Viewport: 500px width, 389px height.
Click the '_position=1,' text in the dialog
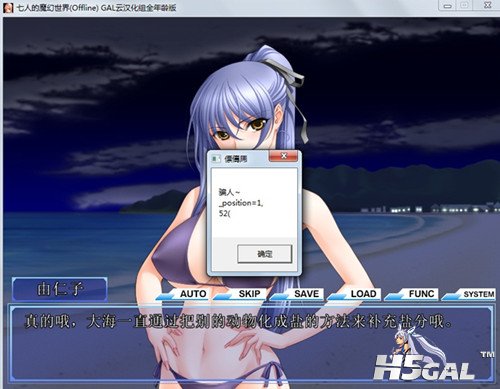[241, 203]
